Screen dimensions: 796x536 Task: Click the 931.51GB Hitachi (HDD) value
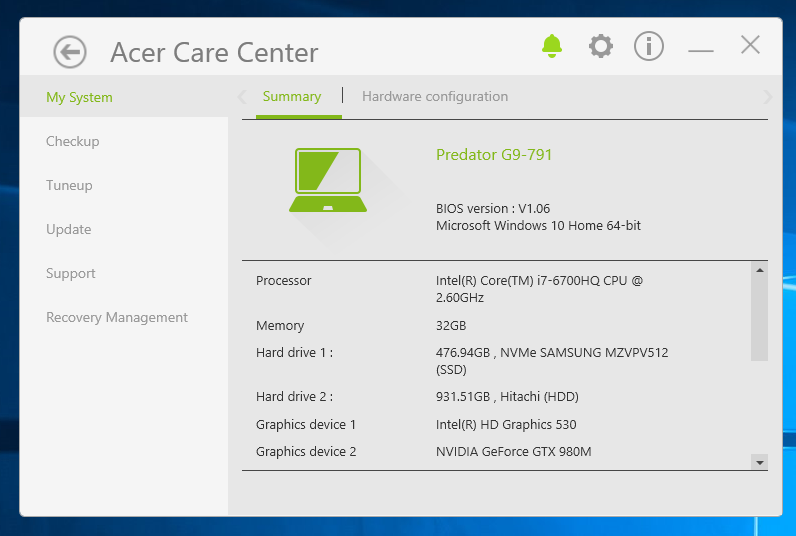tap(507, 396)
